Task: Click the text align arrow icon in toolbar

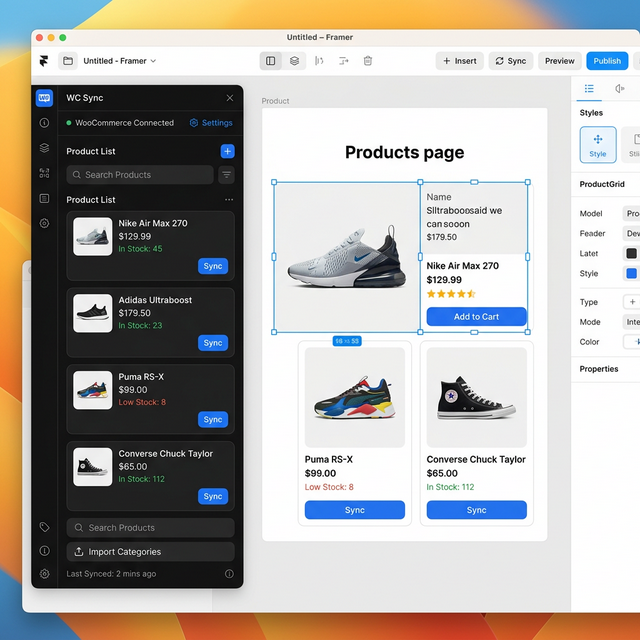Action: click(x=344, y=61)
